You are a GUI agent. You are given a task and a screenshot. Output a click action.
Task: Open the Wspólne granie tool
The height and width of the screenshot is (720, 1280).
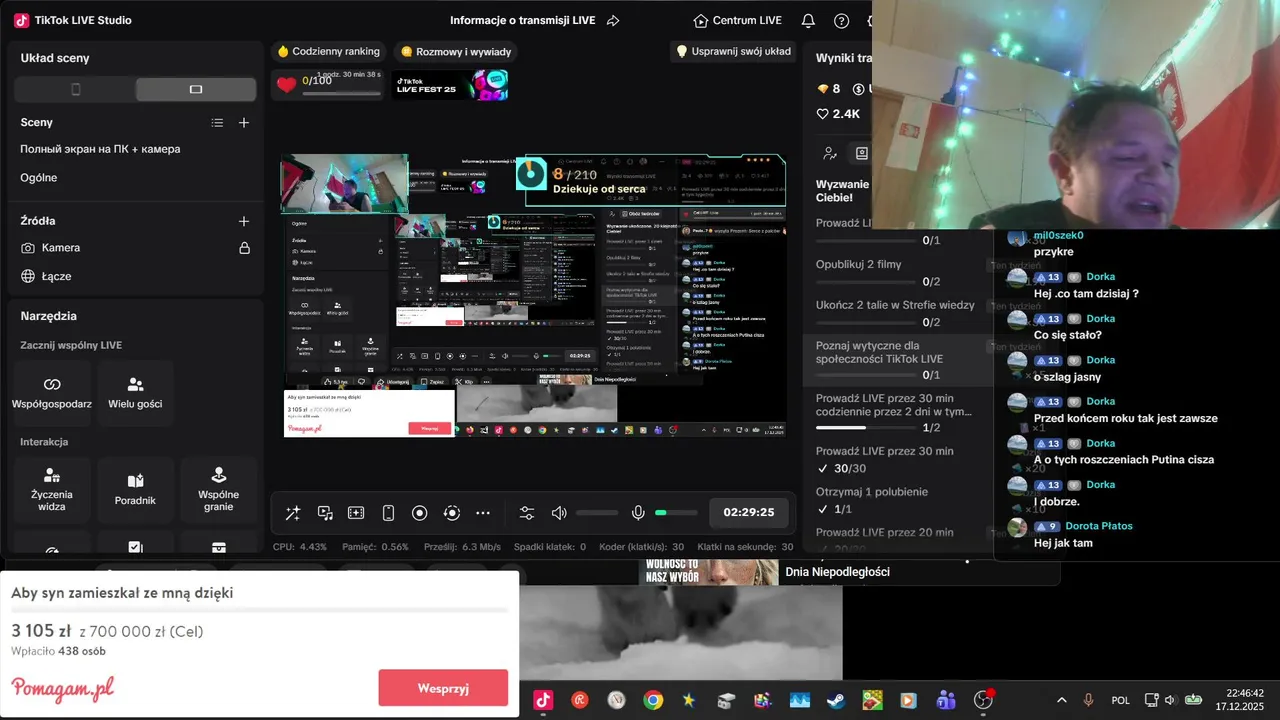pos(218,490)
